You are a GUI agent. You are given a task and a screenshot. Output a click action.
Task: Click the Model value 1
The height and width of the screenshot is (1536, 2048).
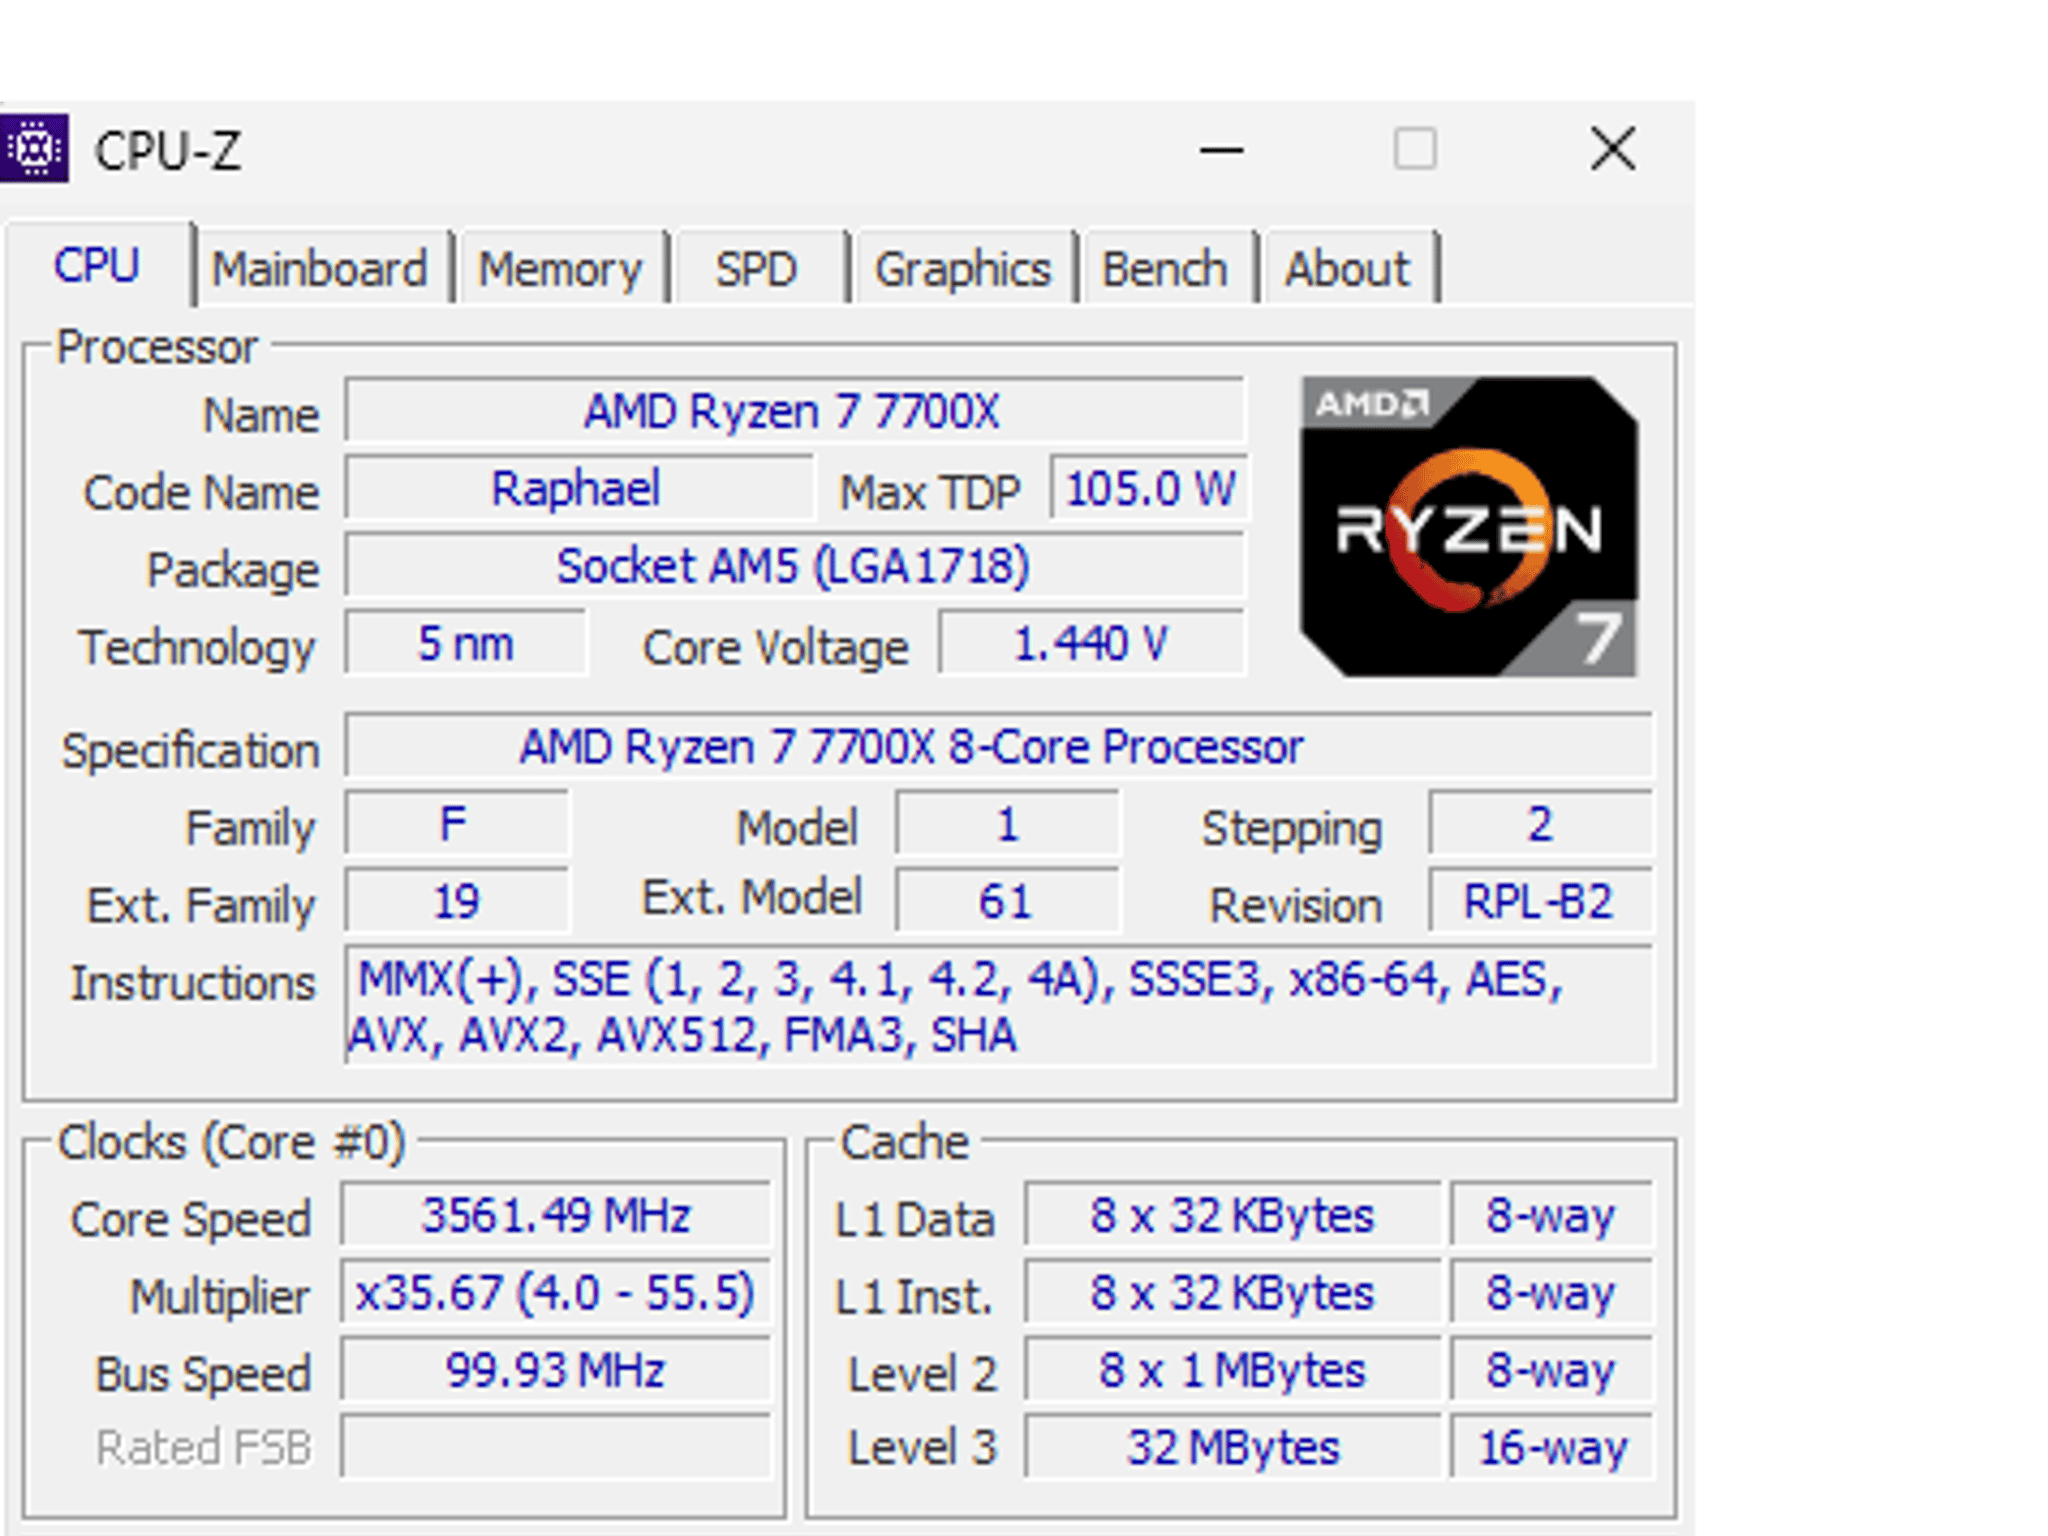coord(1007,824)
